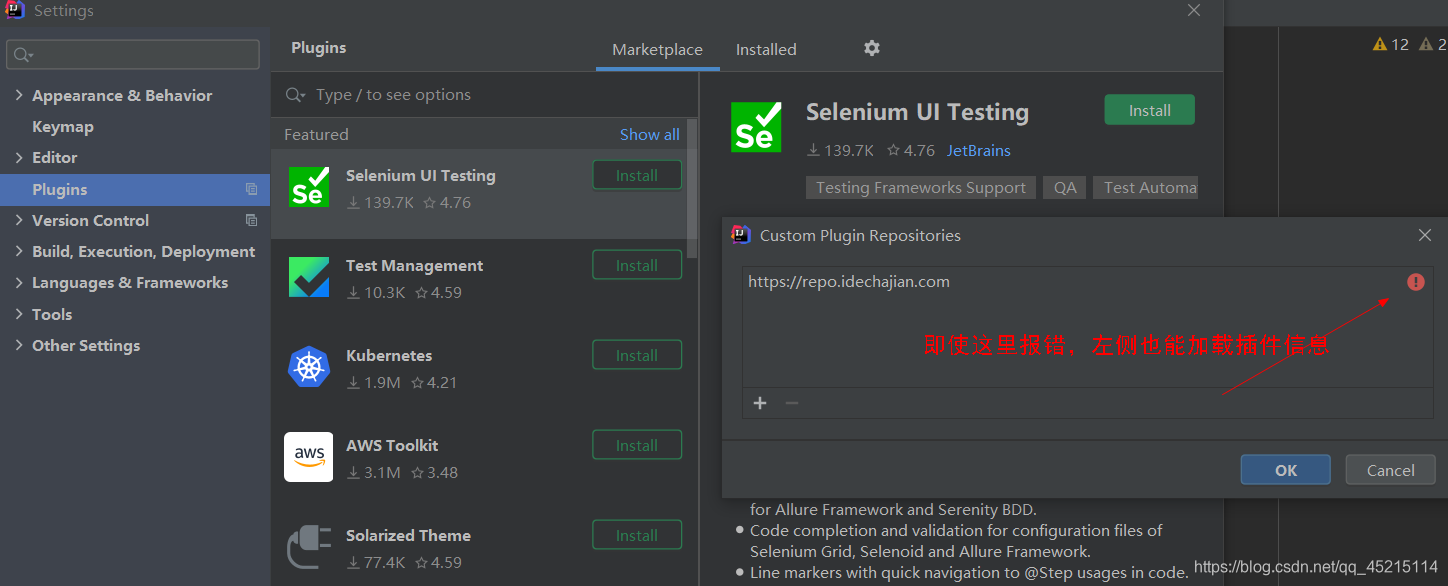Add a repository with the plus icon
1448x586 pixels.
pyautogui.click(x=760, y=403)
